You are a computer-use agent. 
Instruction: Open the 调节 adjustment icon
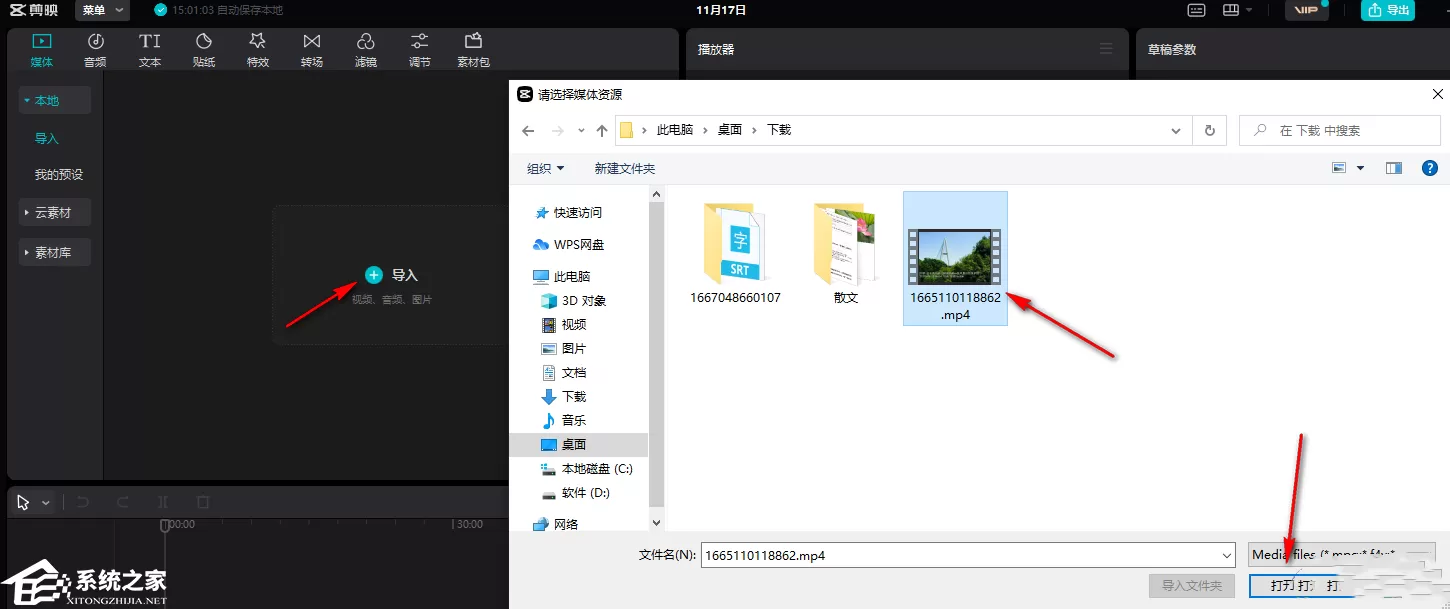tap(420, 41)
